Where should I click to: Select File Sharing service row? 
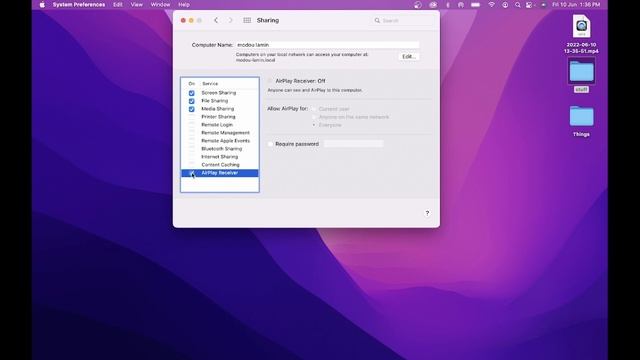coord(220,101)
